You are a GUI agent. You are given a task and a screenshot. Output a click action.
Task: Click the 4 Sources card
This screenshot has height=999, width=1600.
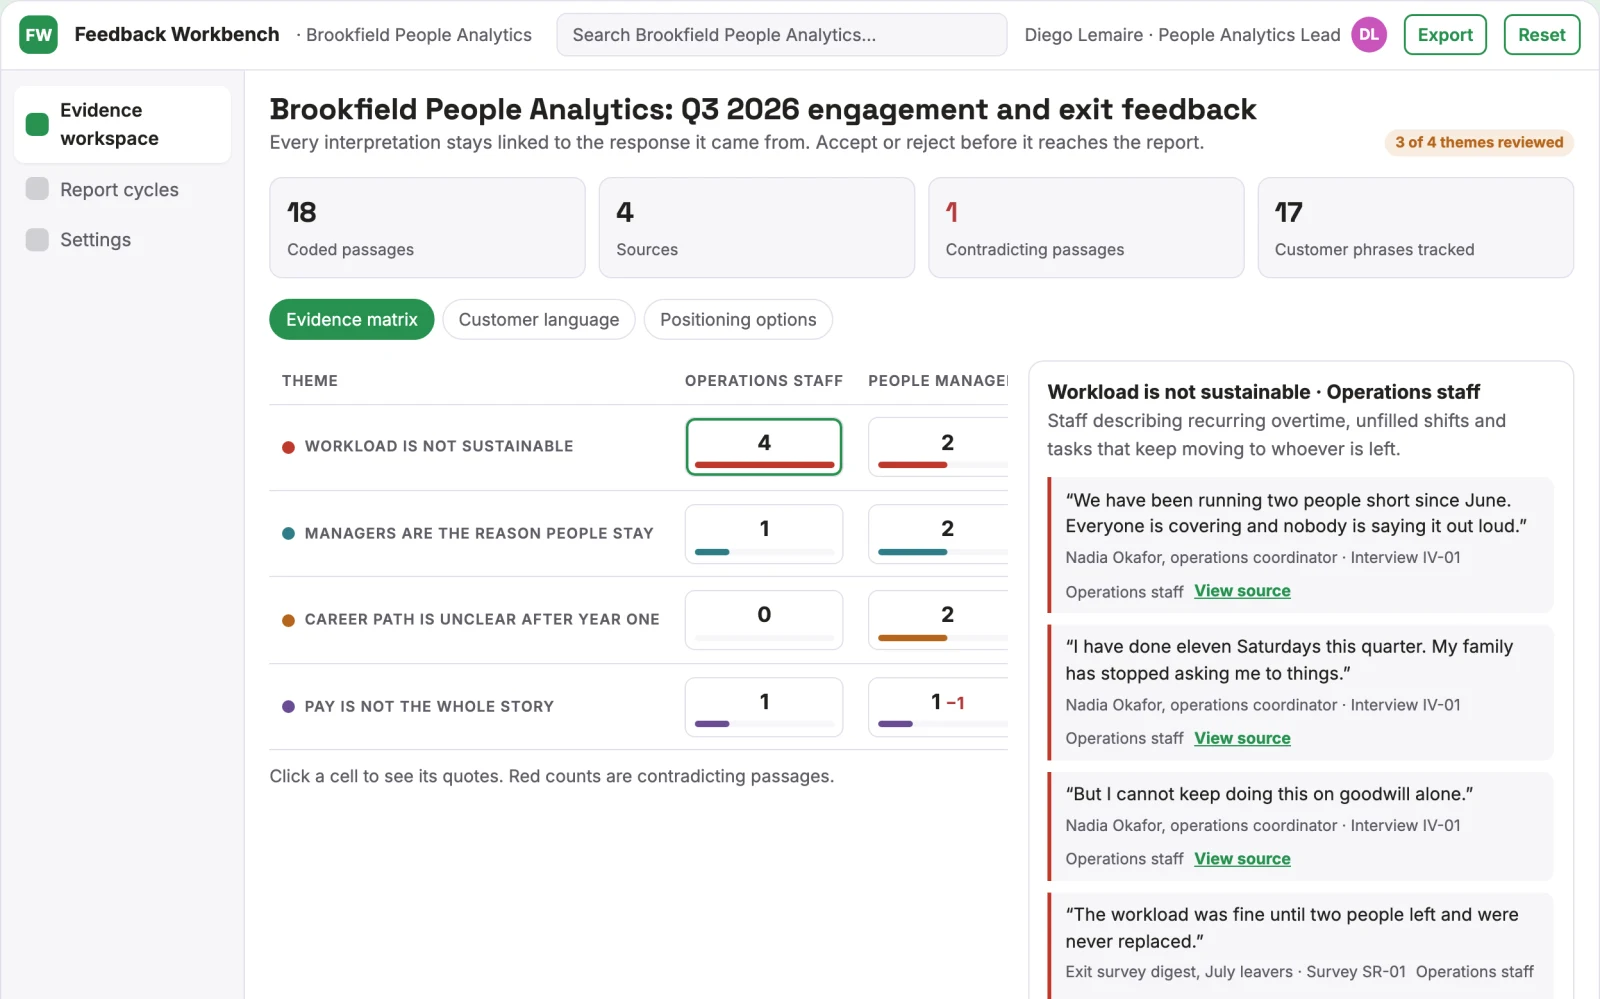click(757, 228)
